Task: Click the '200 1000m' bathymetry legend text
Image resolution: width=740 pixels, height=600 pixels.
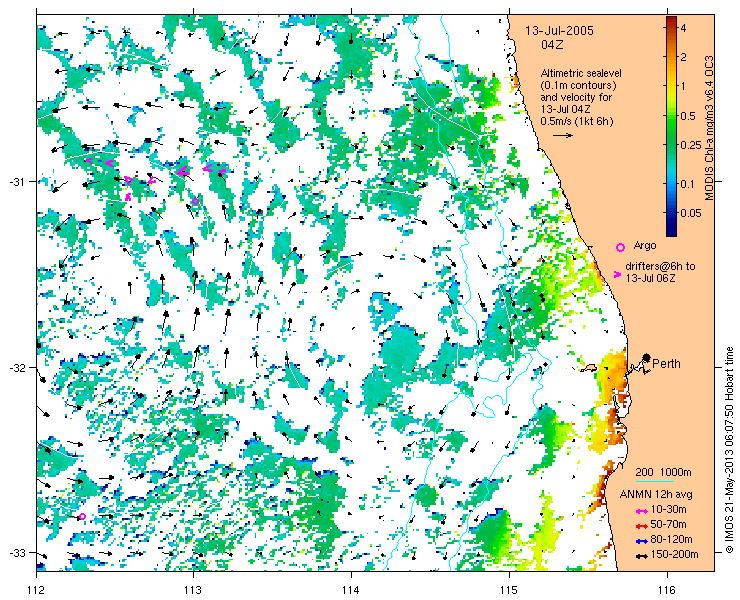Action: 664,473
